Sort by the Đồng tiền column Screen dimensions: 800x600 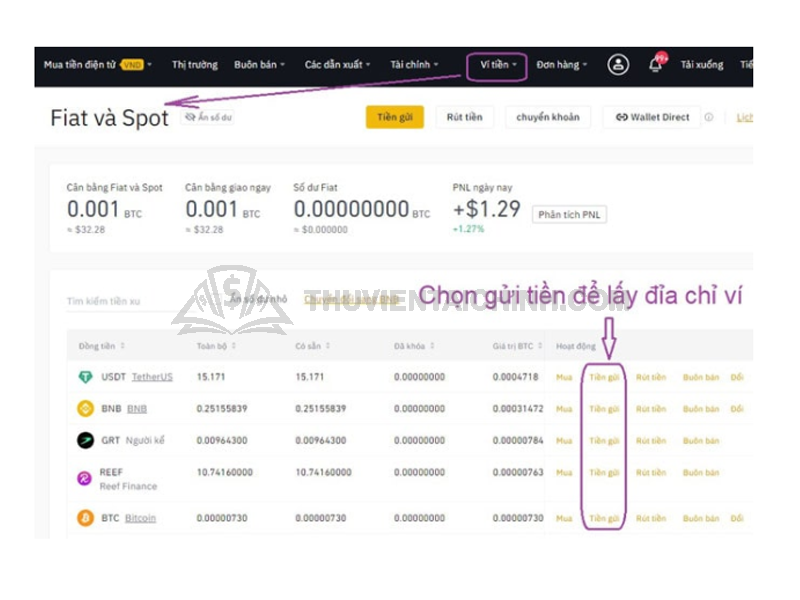click(x=102, y=346)
